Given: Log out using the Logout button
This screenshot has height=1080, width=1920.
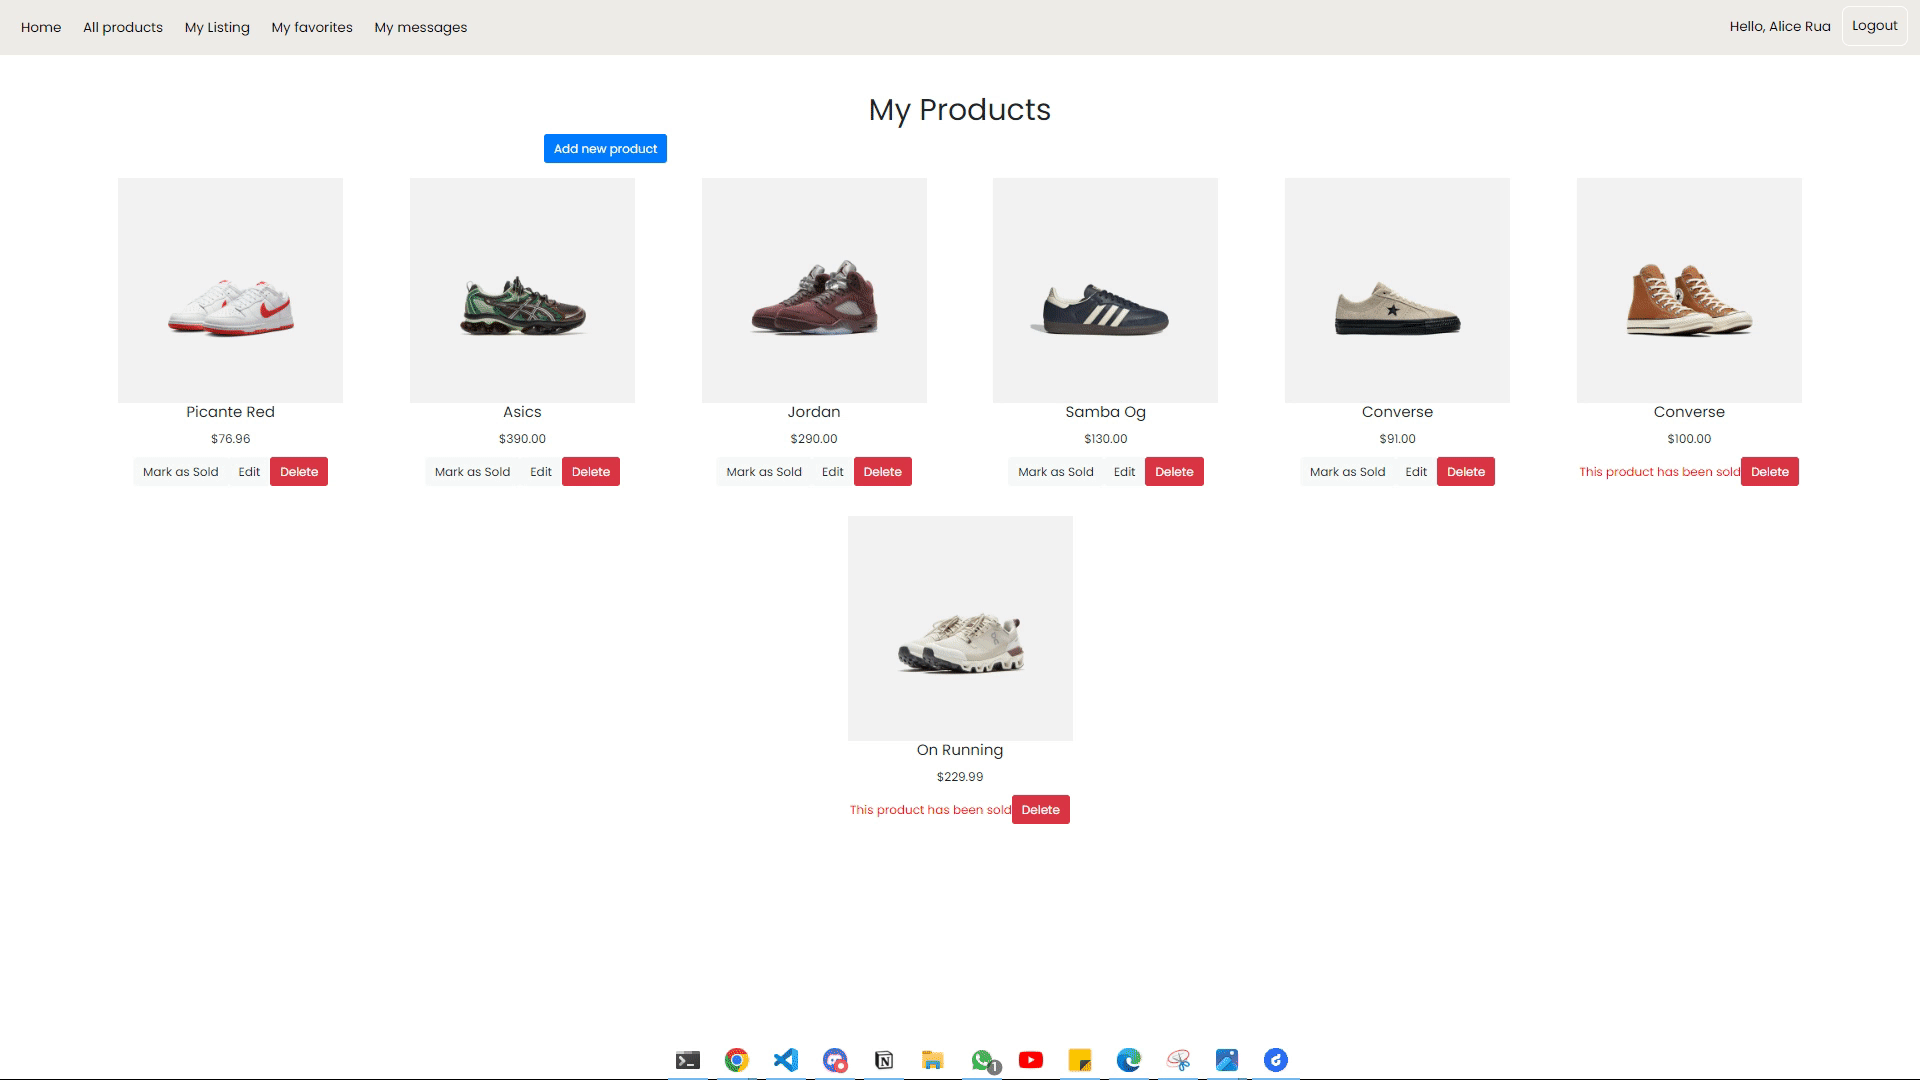Looking at the screenshot, I should 1874,26.
